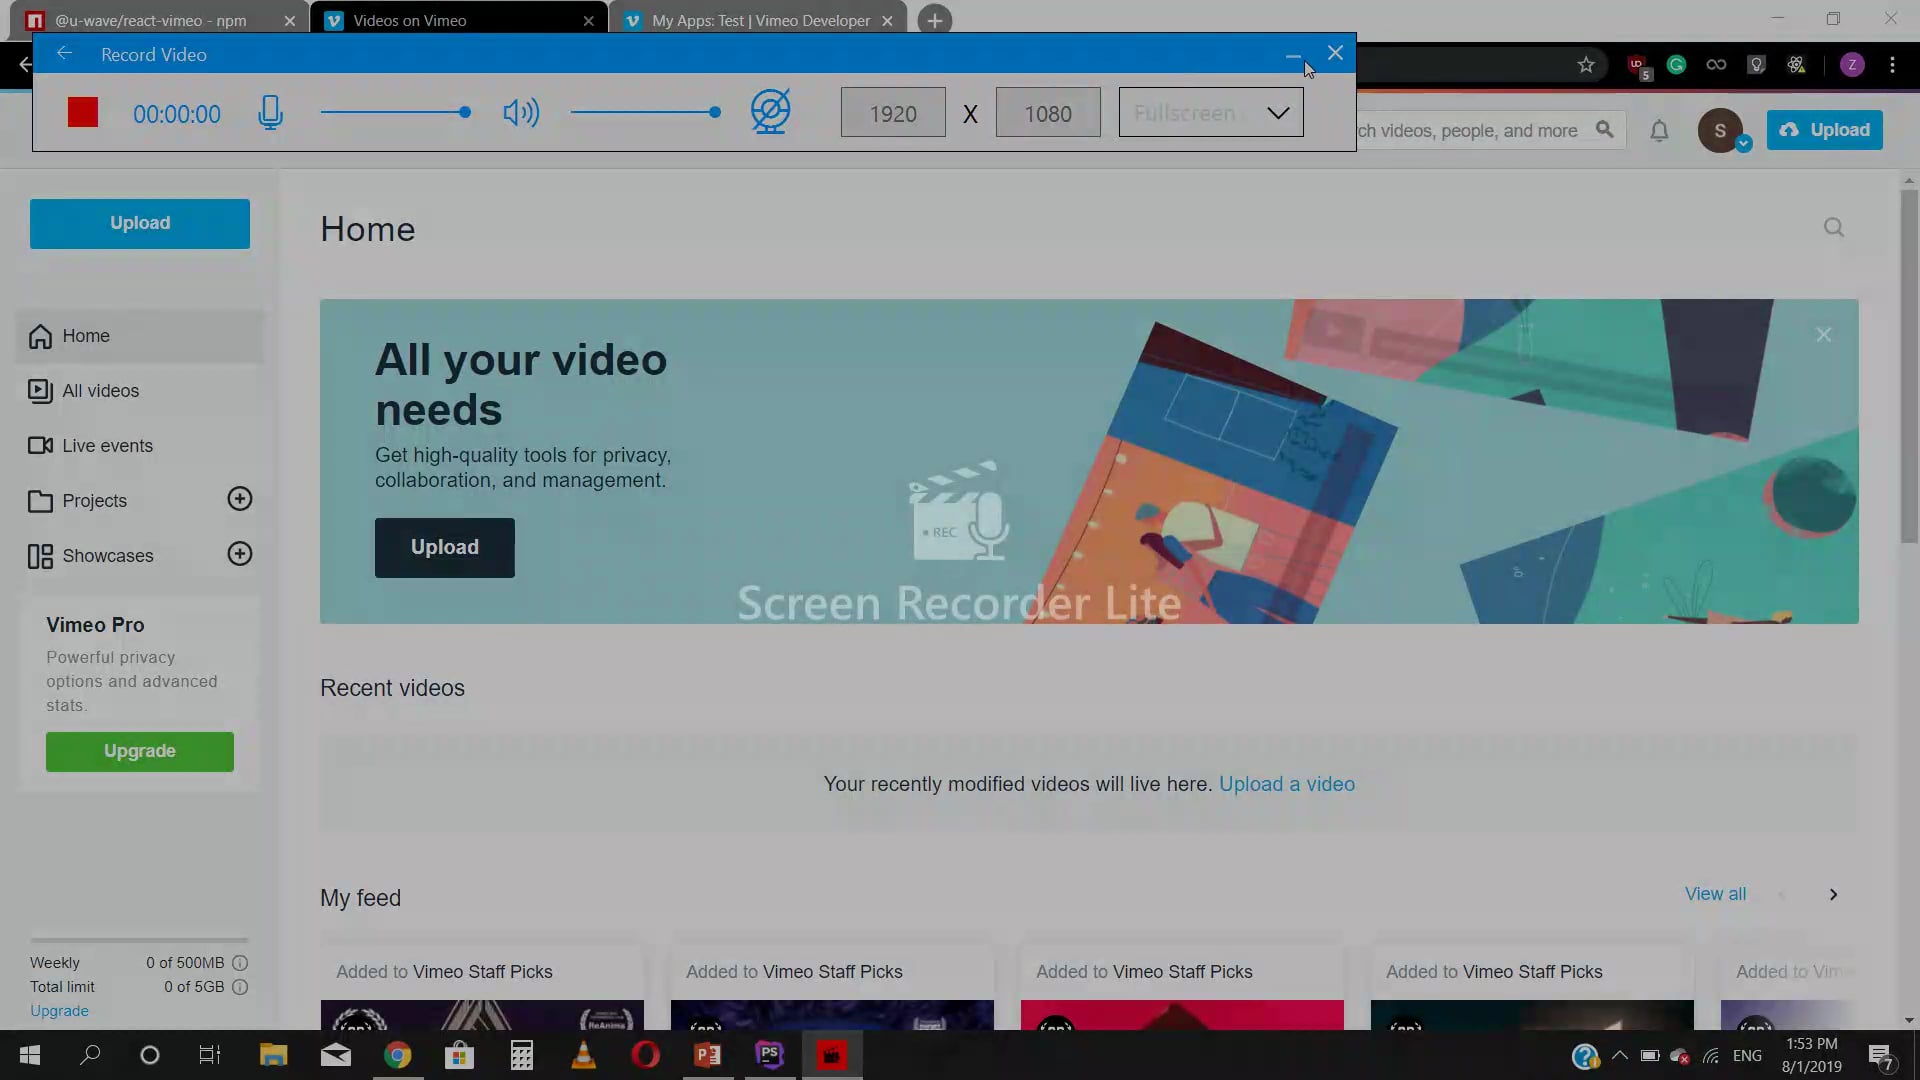Adjust the microphone volume slider
The width and height of the screenshot is (1920, 1080).
tap(396, 112)
